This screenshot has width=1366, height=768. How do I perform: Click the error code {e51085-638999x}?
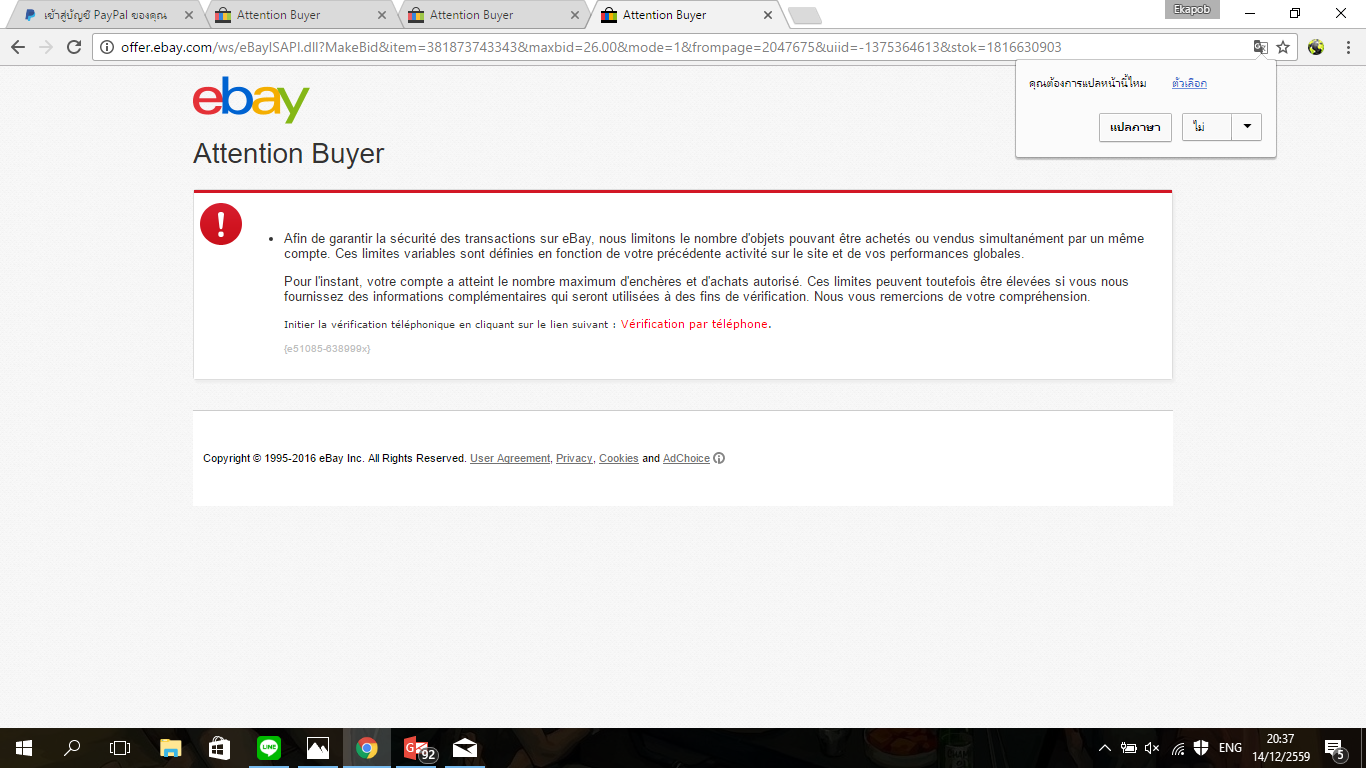pos(327,348)
